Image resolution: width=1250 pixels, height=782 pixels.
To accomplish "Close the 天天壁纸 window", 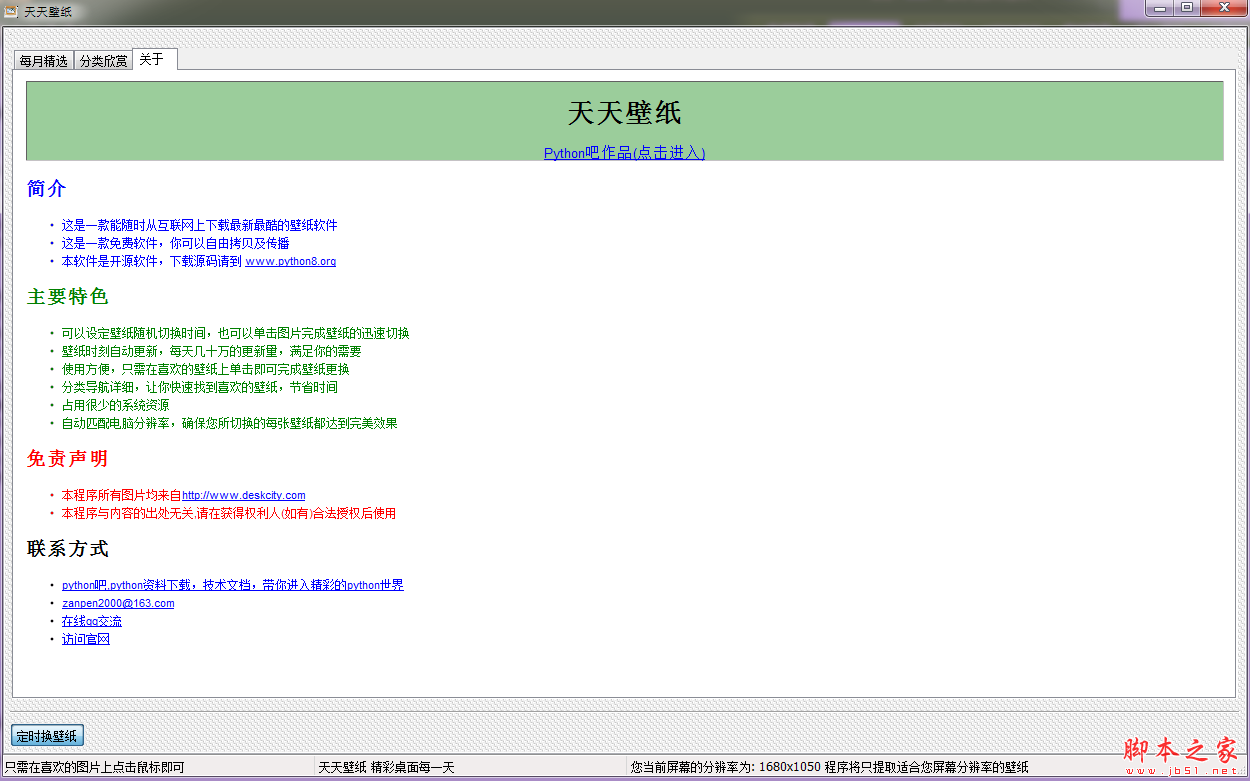I will tap(1222, 9).
